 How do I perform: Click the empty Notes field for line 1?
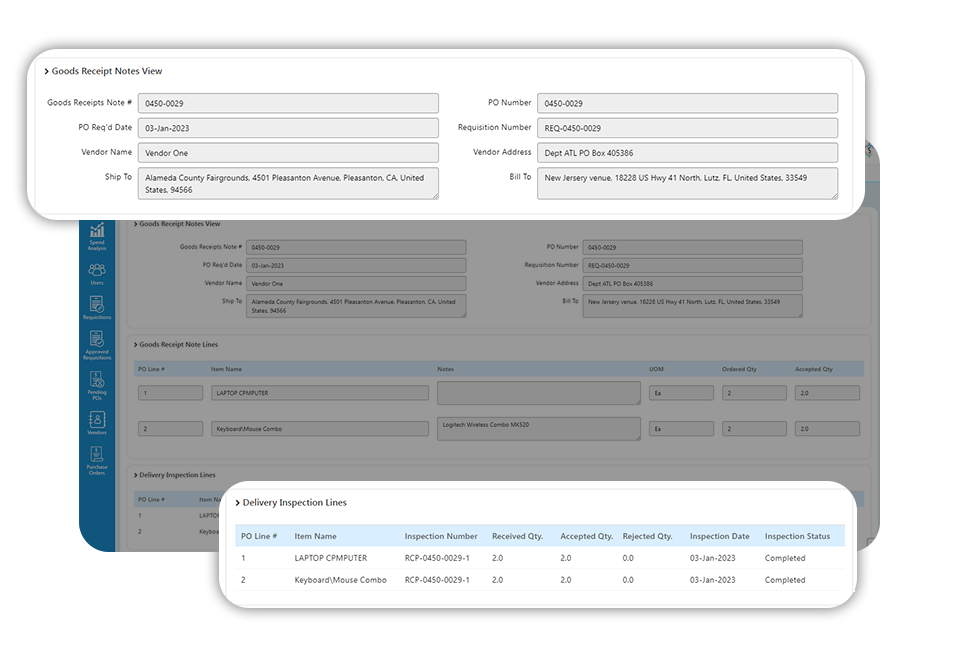538,392
